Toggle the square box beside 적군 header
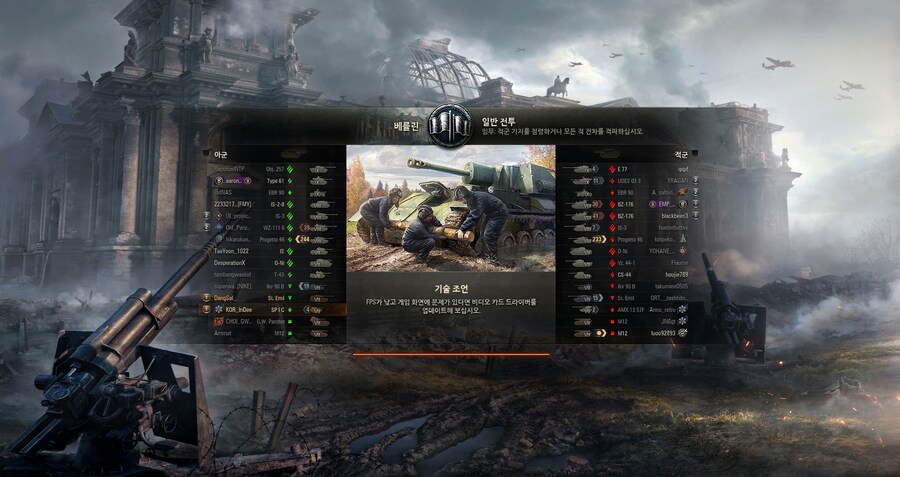 tap(695, 153)
